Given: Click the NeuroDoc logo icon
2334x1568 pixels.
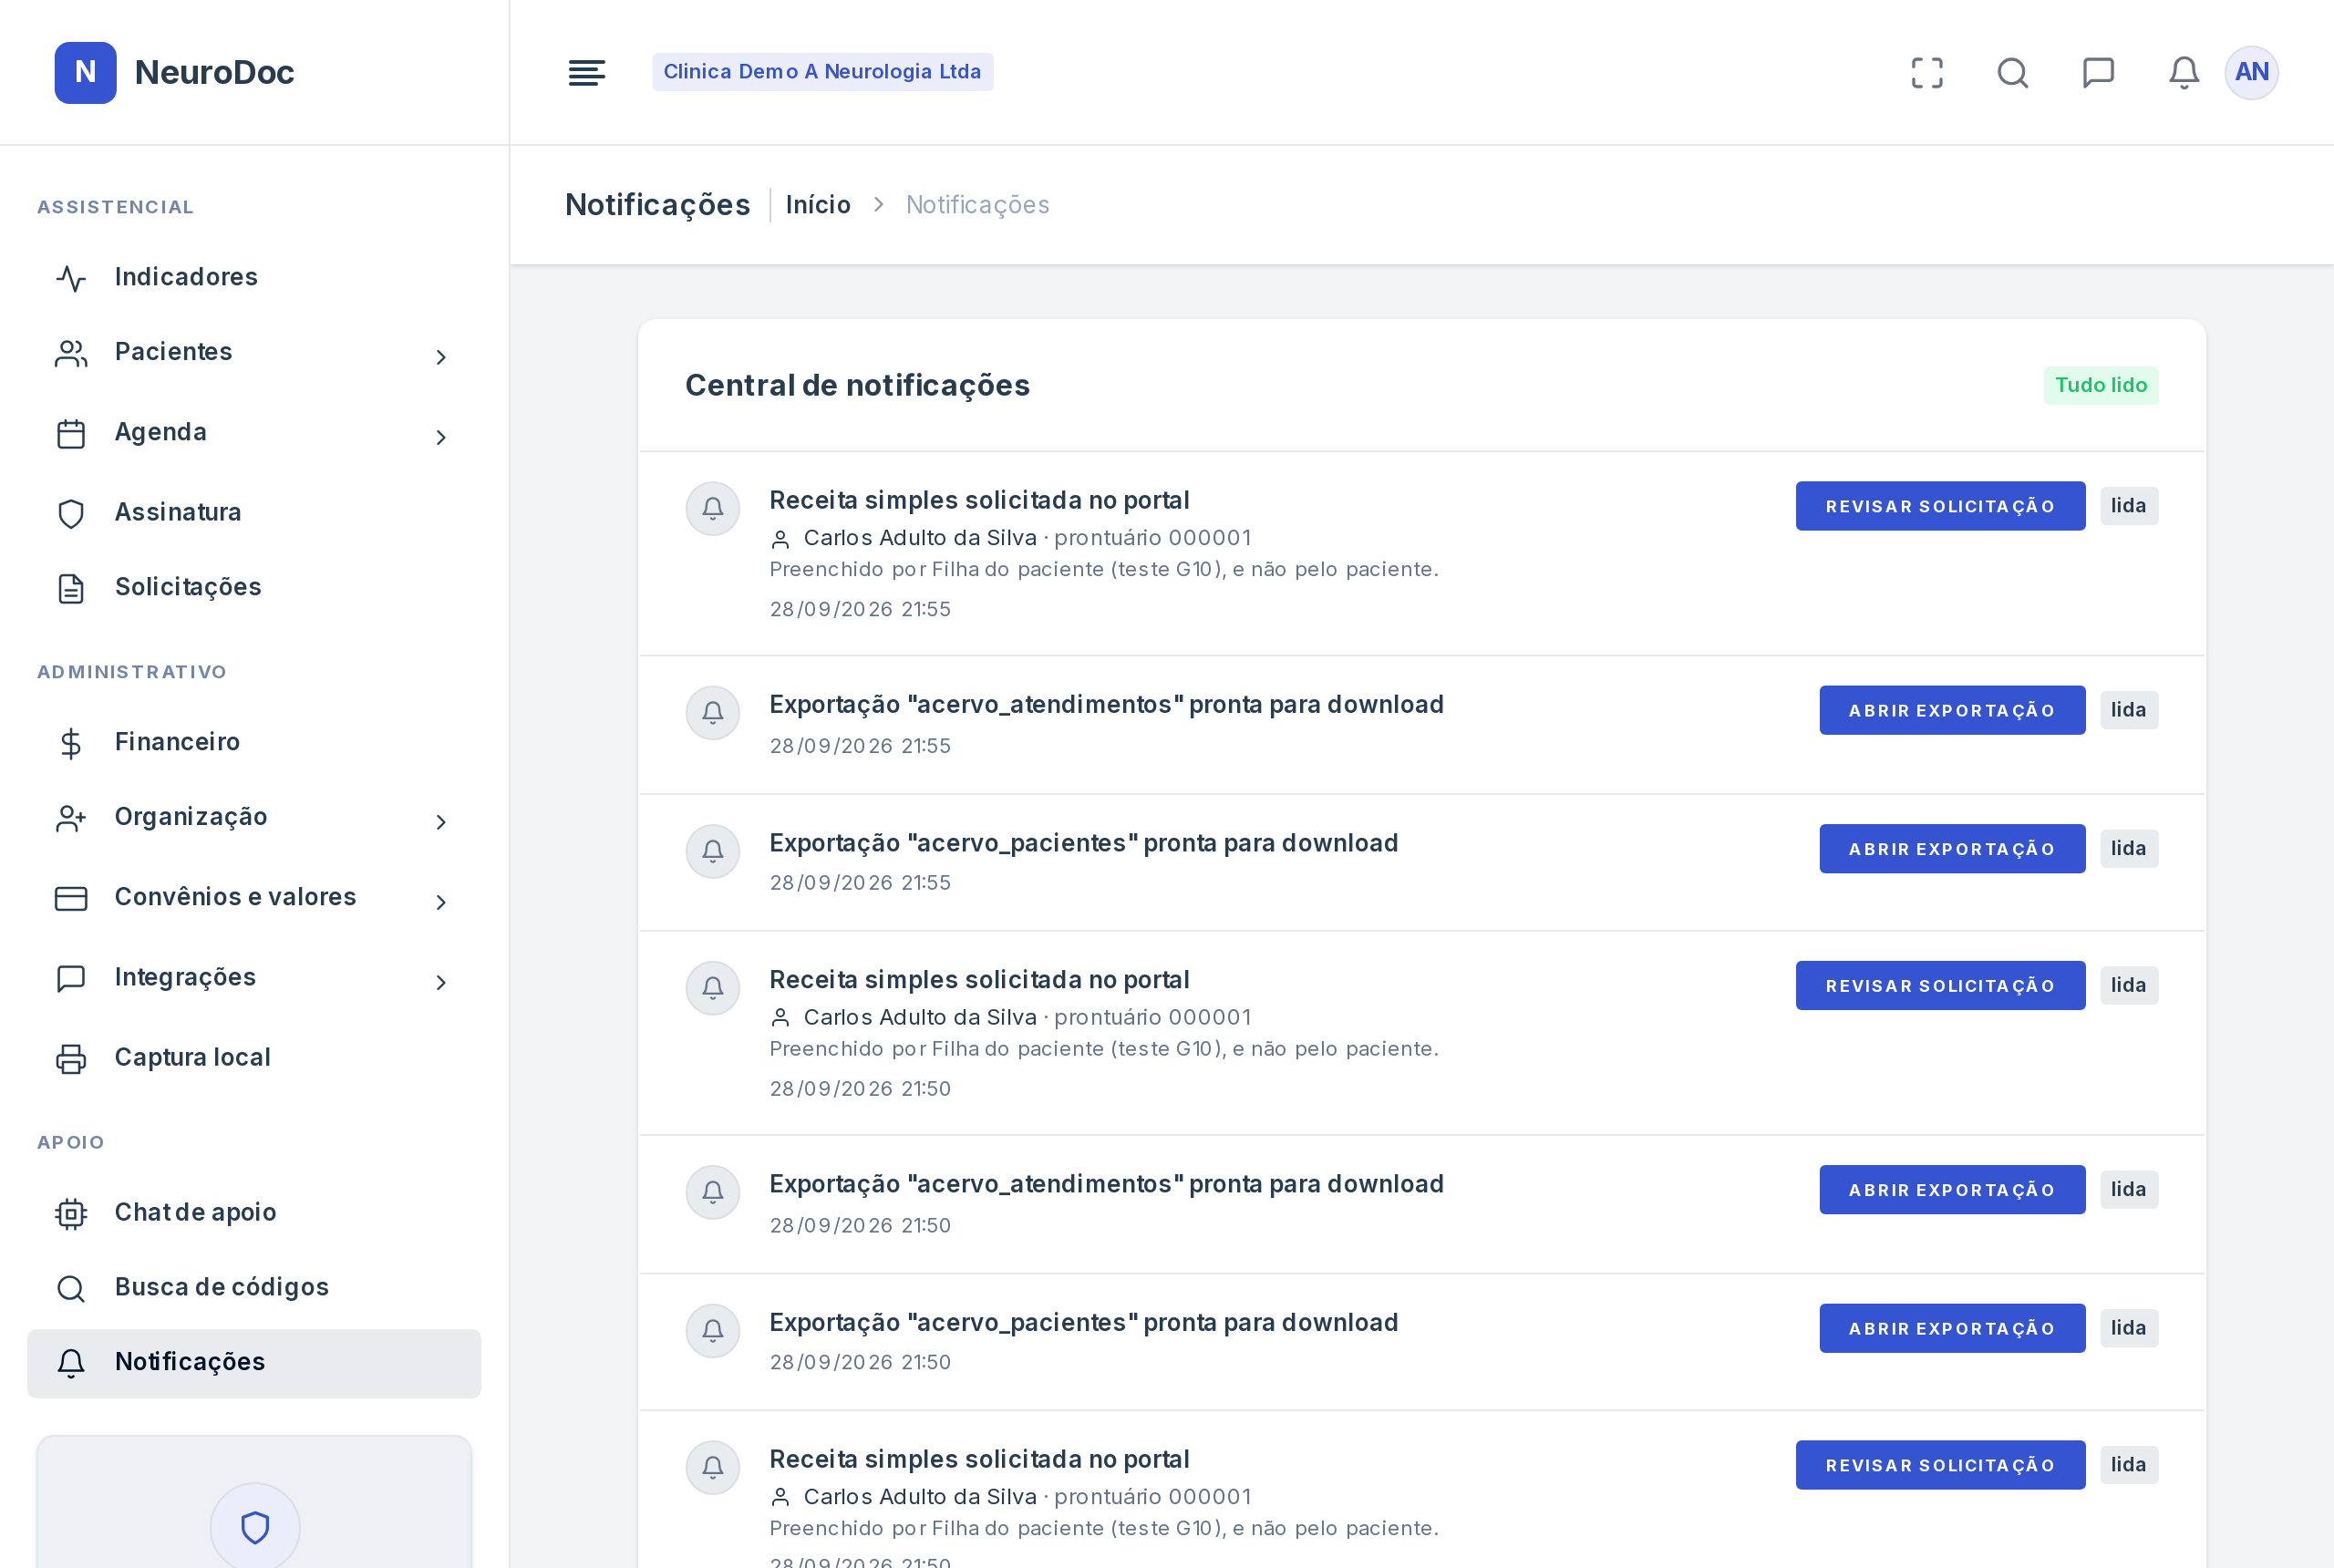Looking at the screenshot, I should click(85, 72).
